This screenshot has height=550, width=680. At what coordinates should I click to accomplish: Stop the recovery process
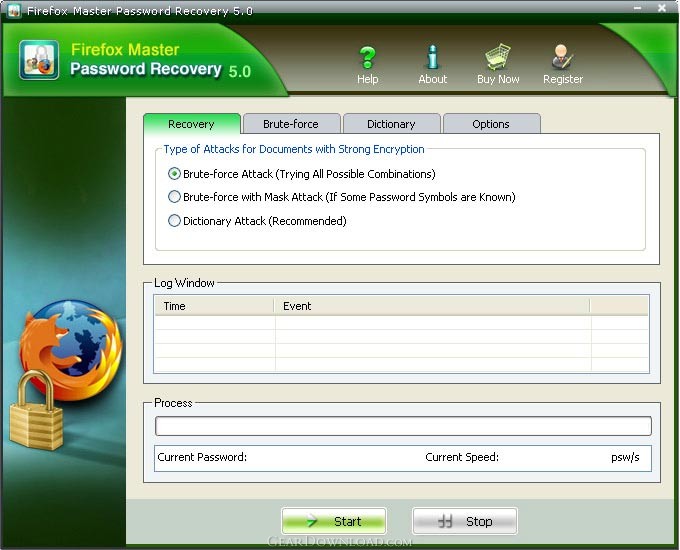click(464, 521)
